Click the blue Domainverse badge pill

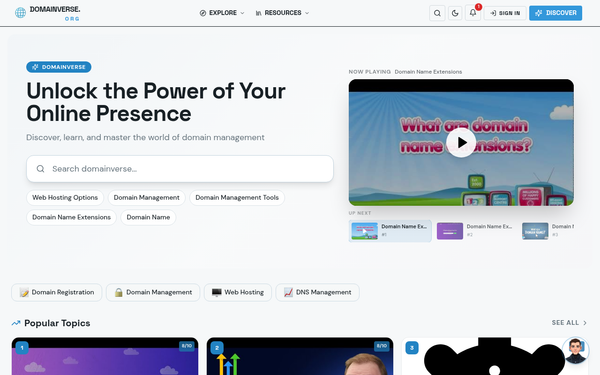point(59,67)
